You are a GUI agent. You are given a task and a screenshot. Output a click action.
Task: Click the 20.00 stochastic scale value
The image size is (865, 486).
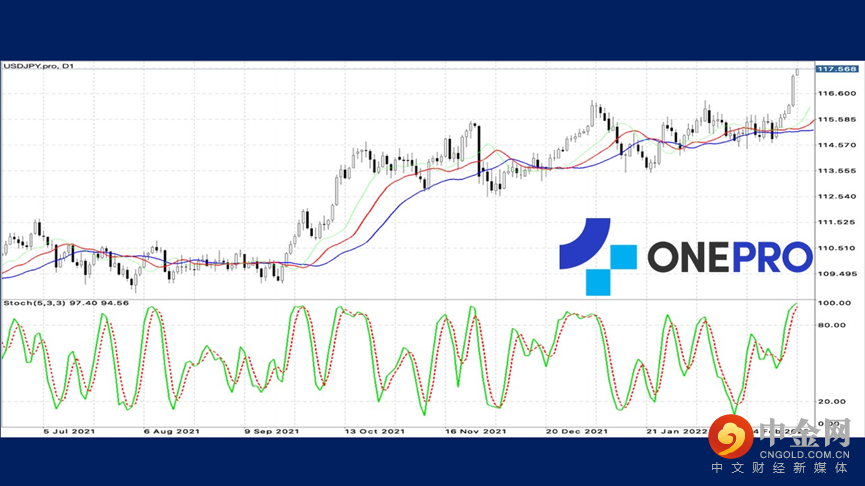tap(832, 401)
